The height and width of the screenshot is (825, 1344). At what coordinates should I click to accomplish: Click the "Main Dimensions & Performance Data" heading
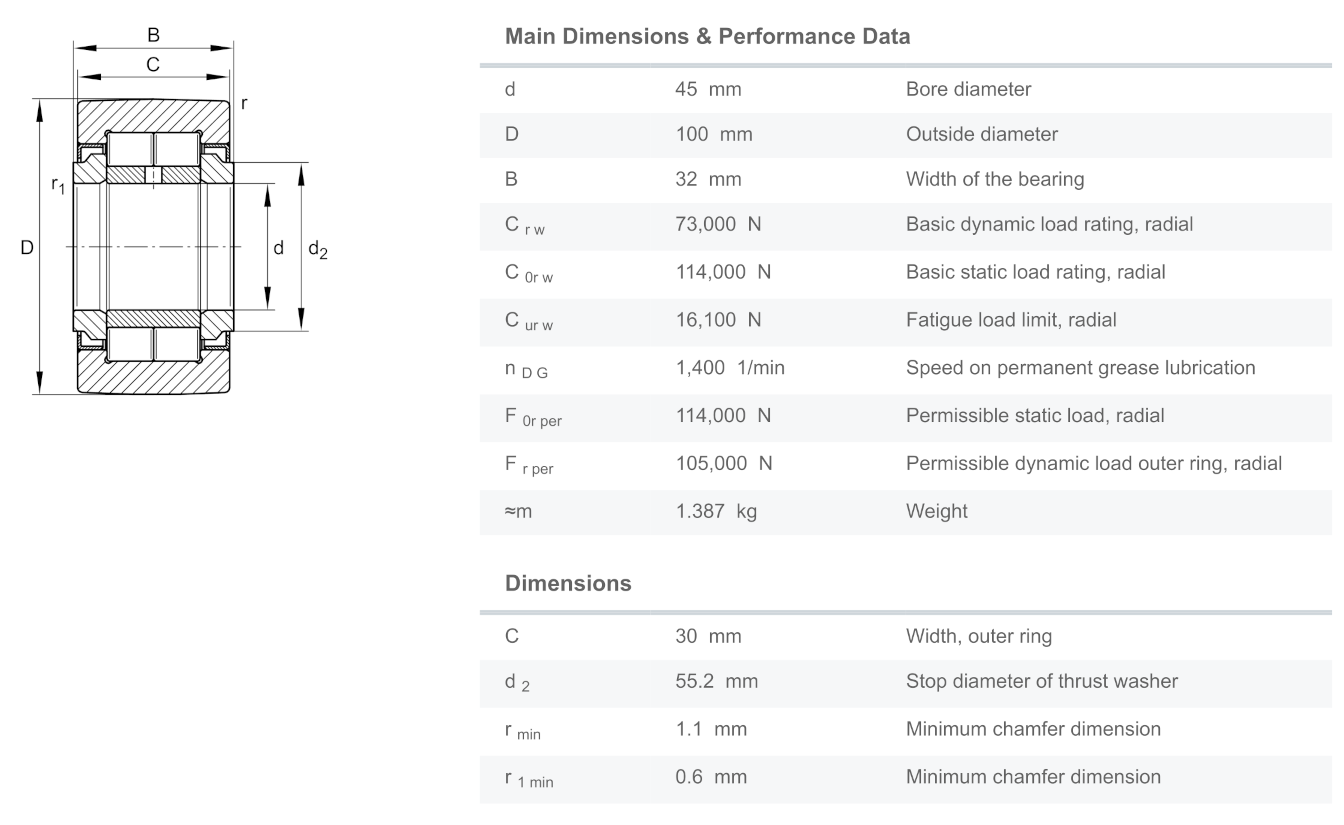(707, 37)
